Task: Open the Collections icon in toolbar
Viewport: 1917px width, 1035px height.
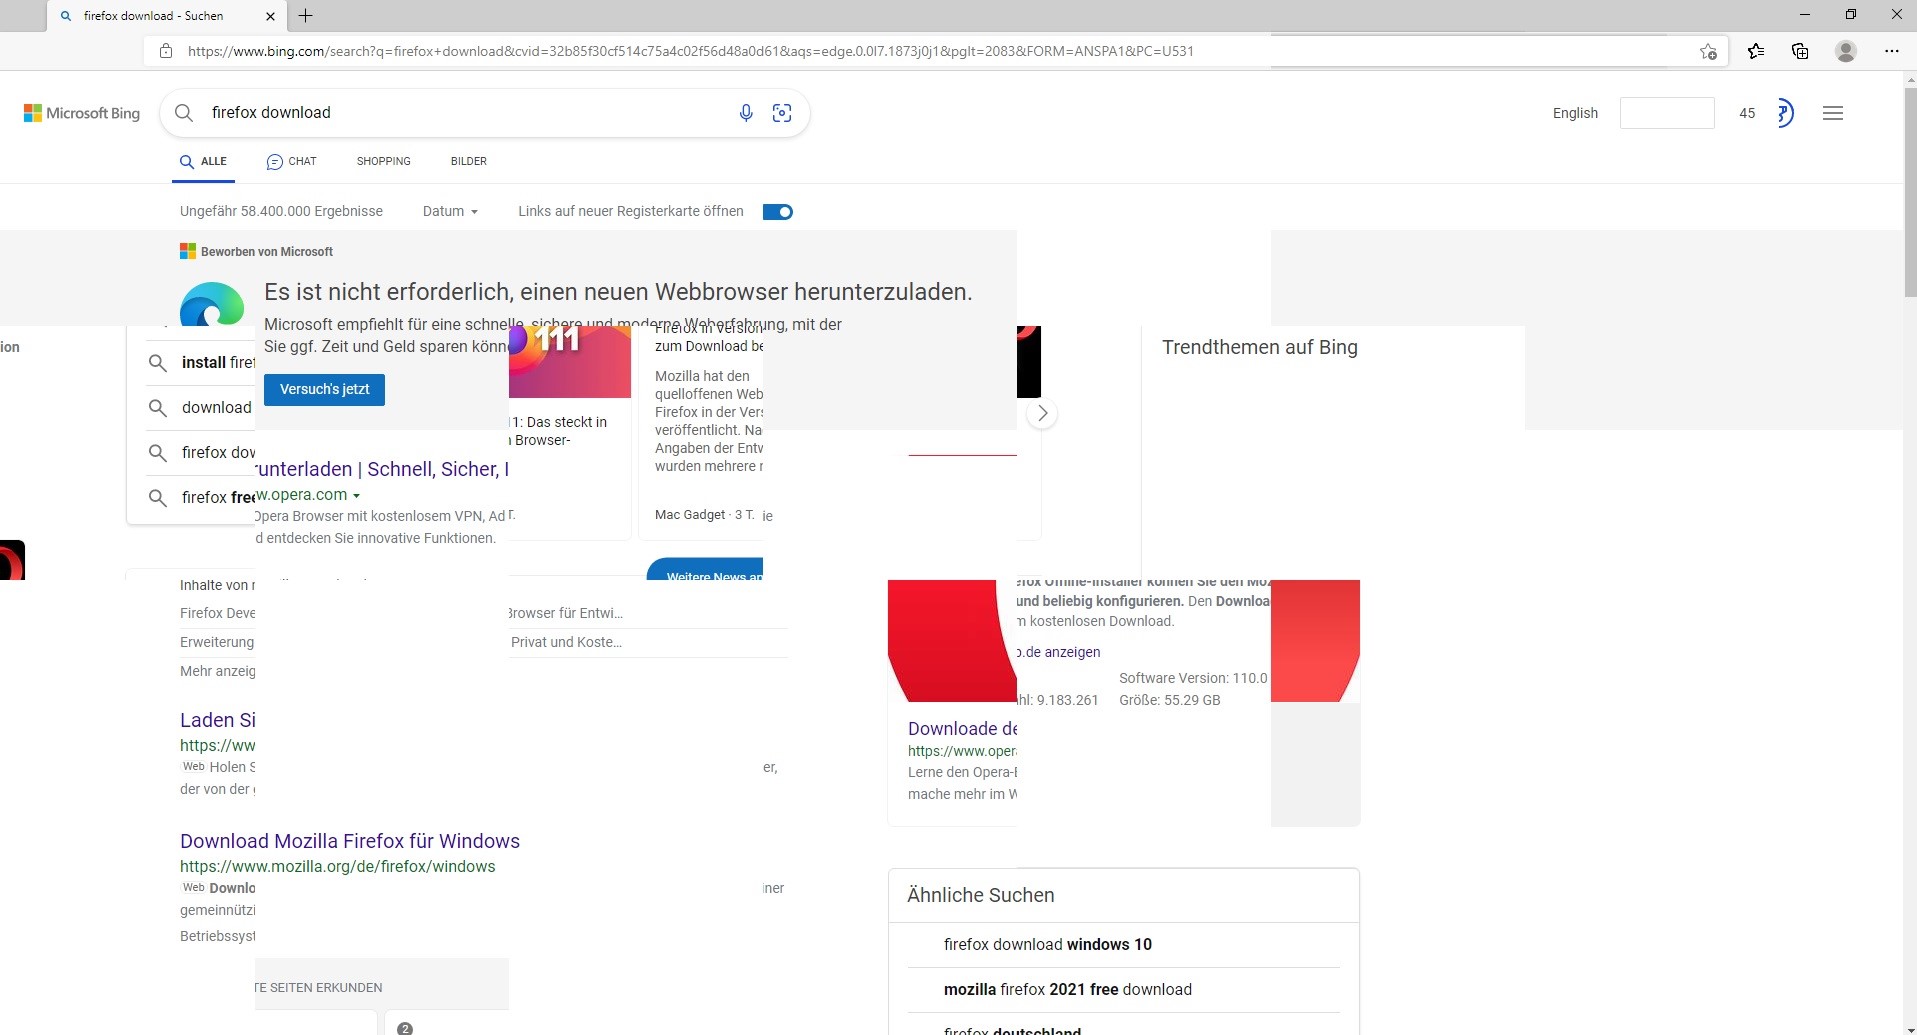Action: [x=1800, y=51]
